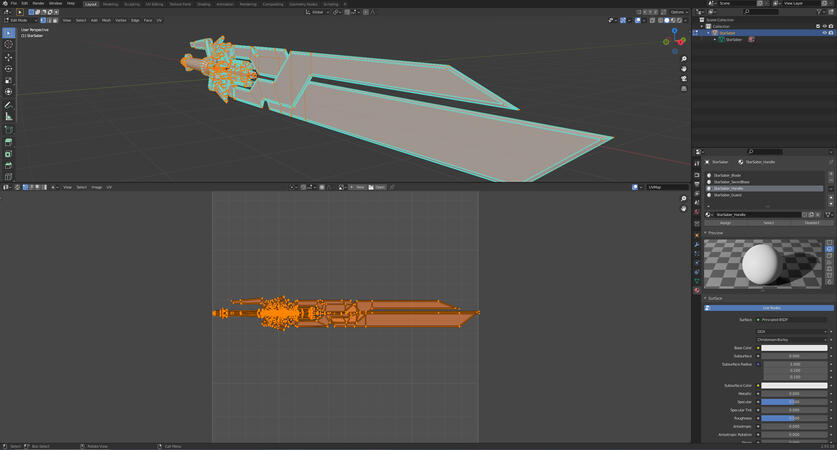Select the Measure tool
This screenshot has height=450, width=837.
pyautogui.click(x=9, y=117)
